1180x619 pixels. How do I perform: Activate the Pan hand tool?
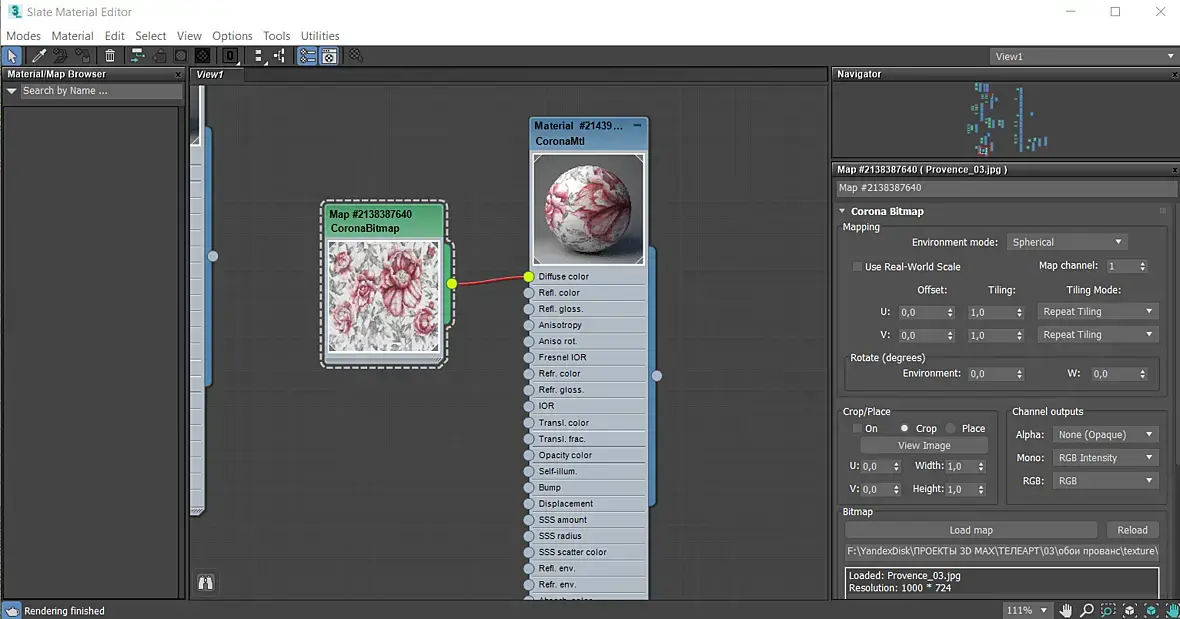[x=1066, y=610]
